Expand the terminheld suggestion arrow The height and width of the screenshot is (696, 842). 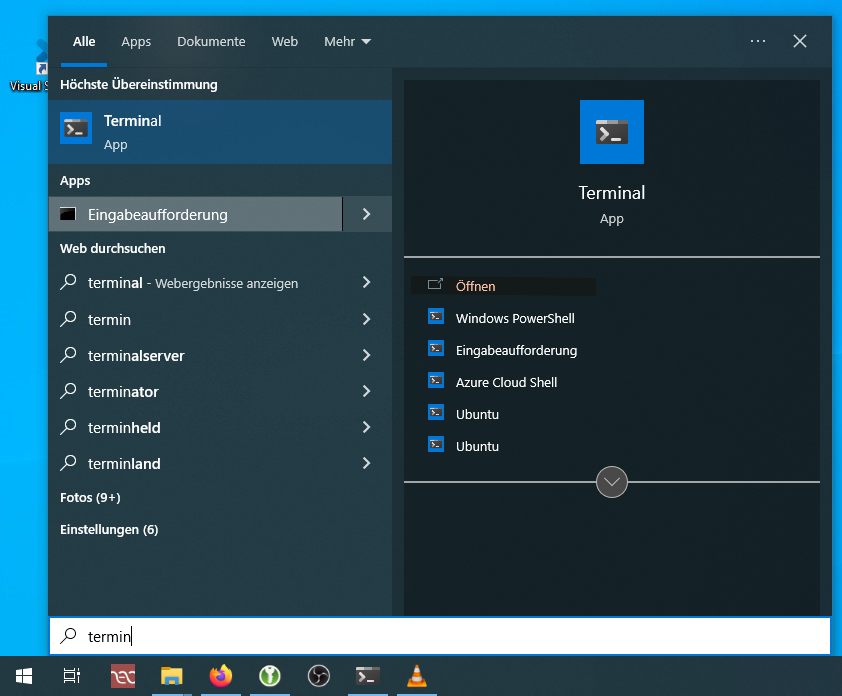click(x=367, y=427)
